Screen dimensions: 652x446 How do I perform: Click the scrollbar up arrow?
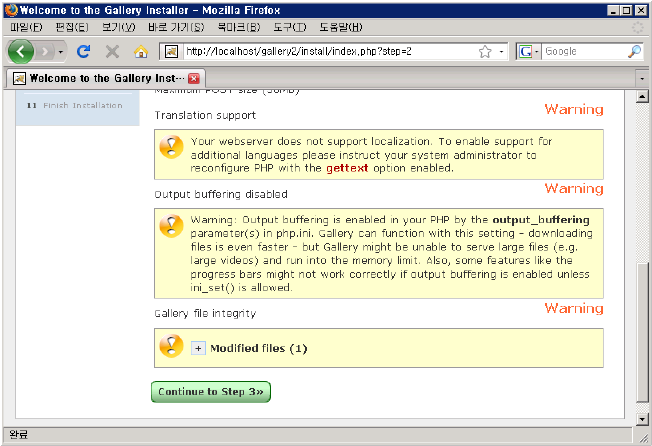(642, 97)
